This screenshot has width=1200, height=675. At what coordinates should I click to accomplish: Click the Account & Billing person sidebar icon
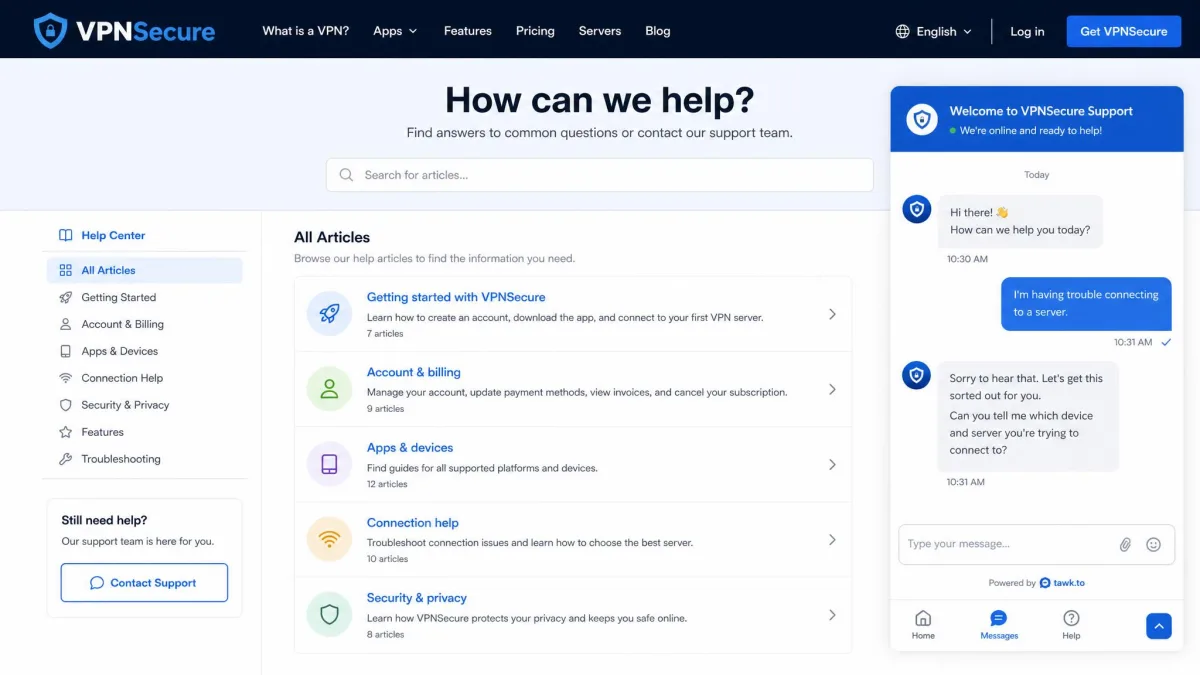point(66,324)
